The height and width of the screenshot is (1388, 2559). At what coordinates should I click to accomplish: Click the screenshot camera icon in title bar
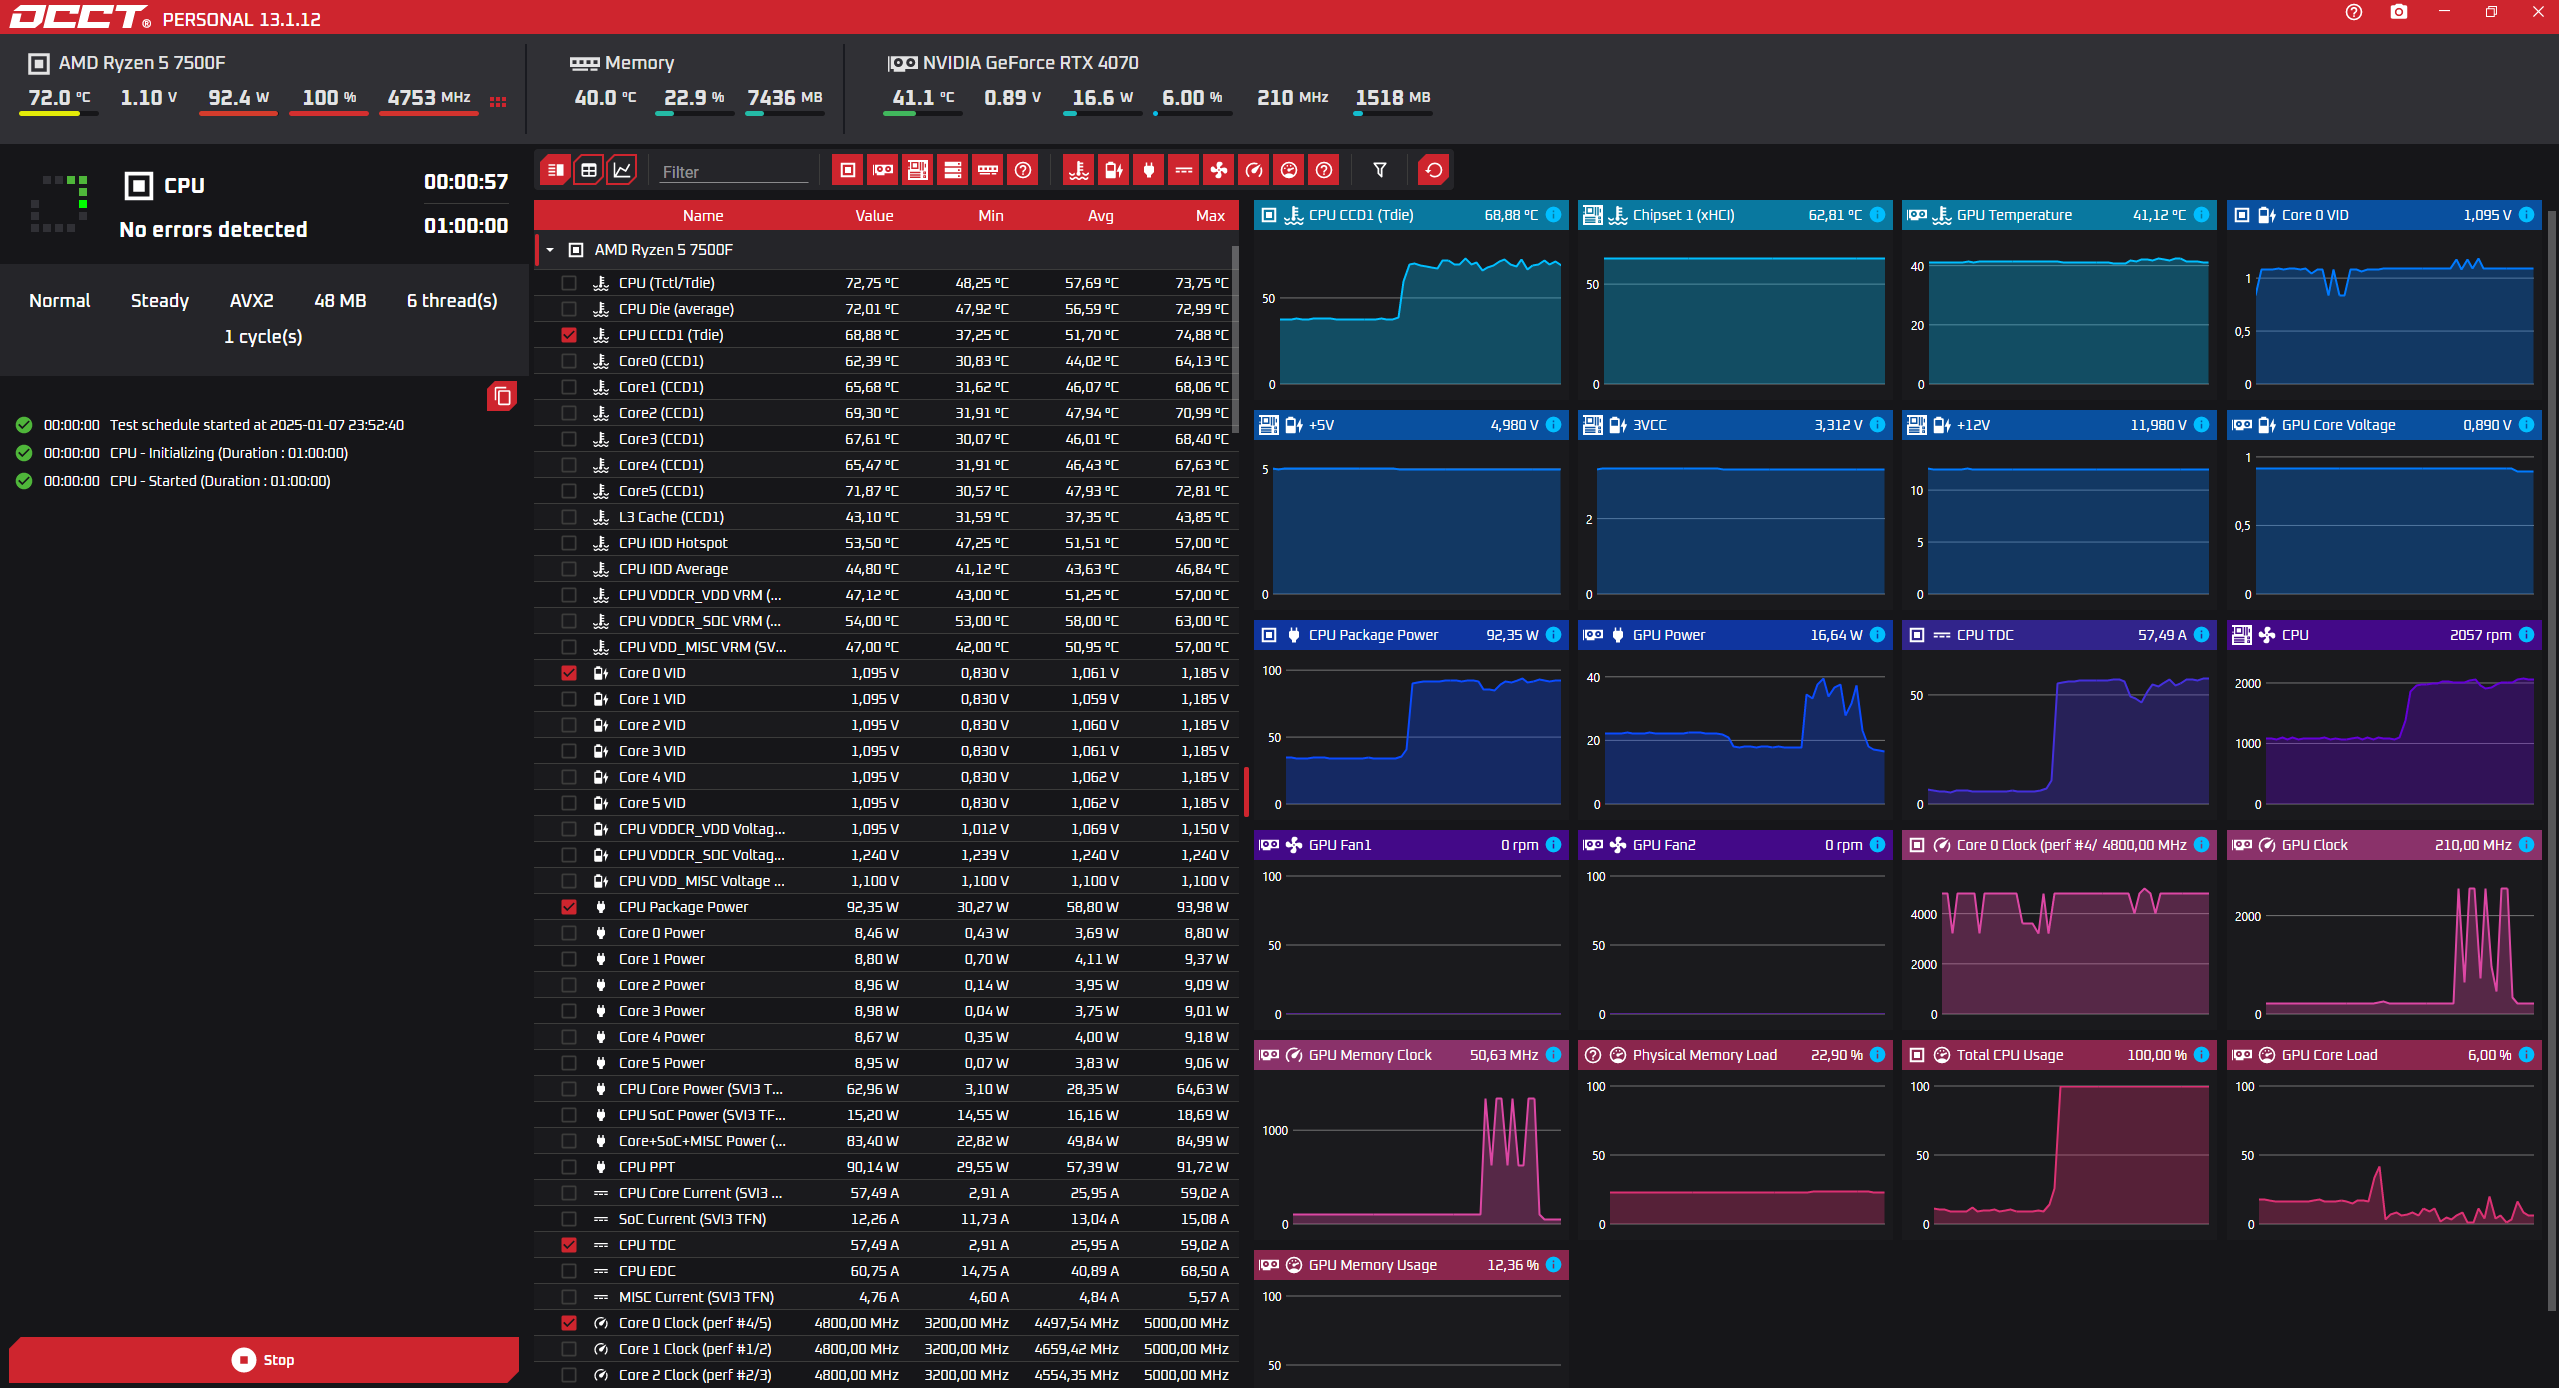pyautogui.click(x=2398, y=12)
